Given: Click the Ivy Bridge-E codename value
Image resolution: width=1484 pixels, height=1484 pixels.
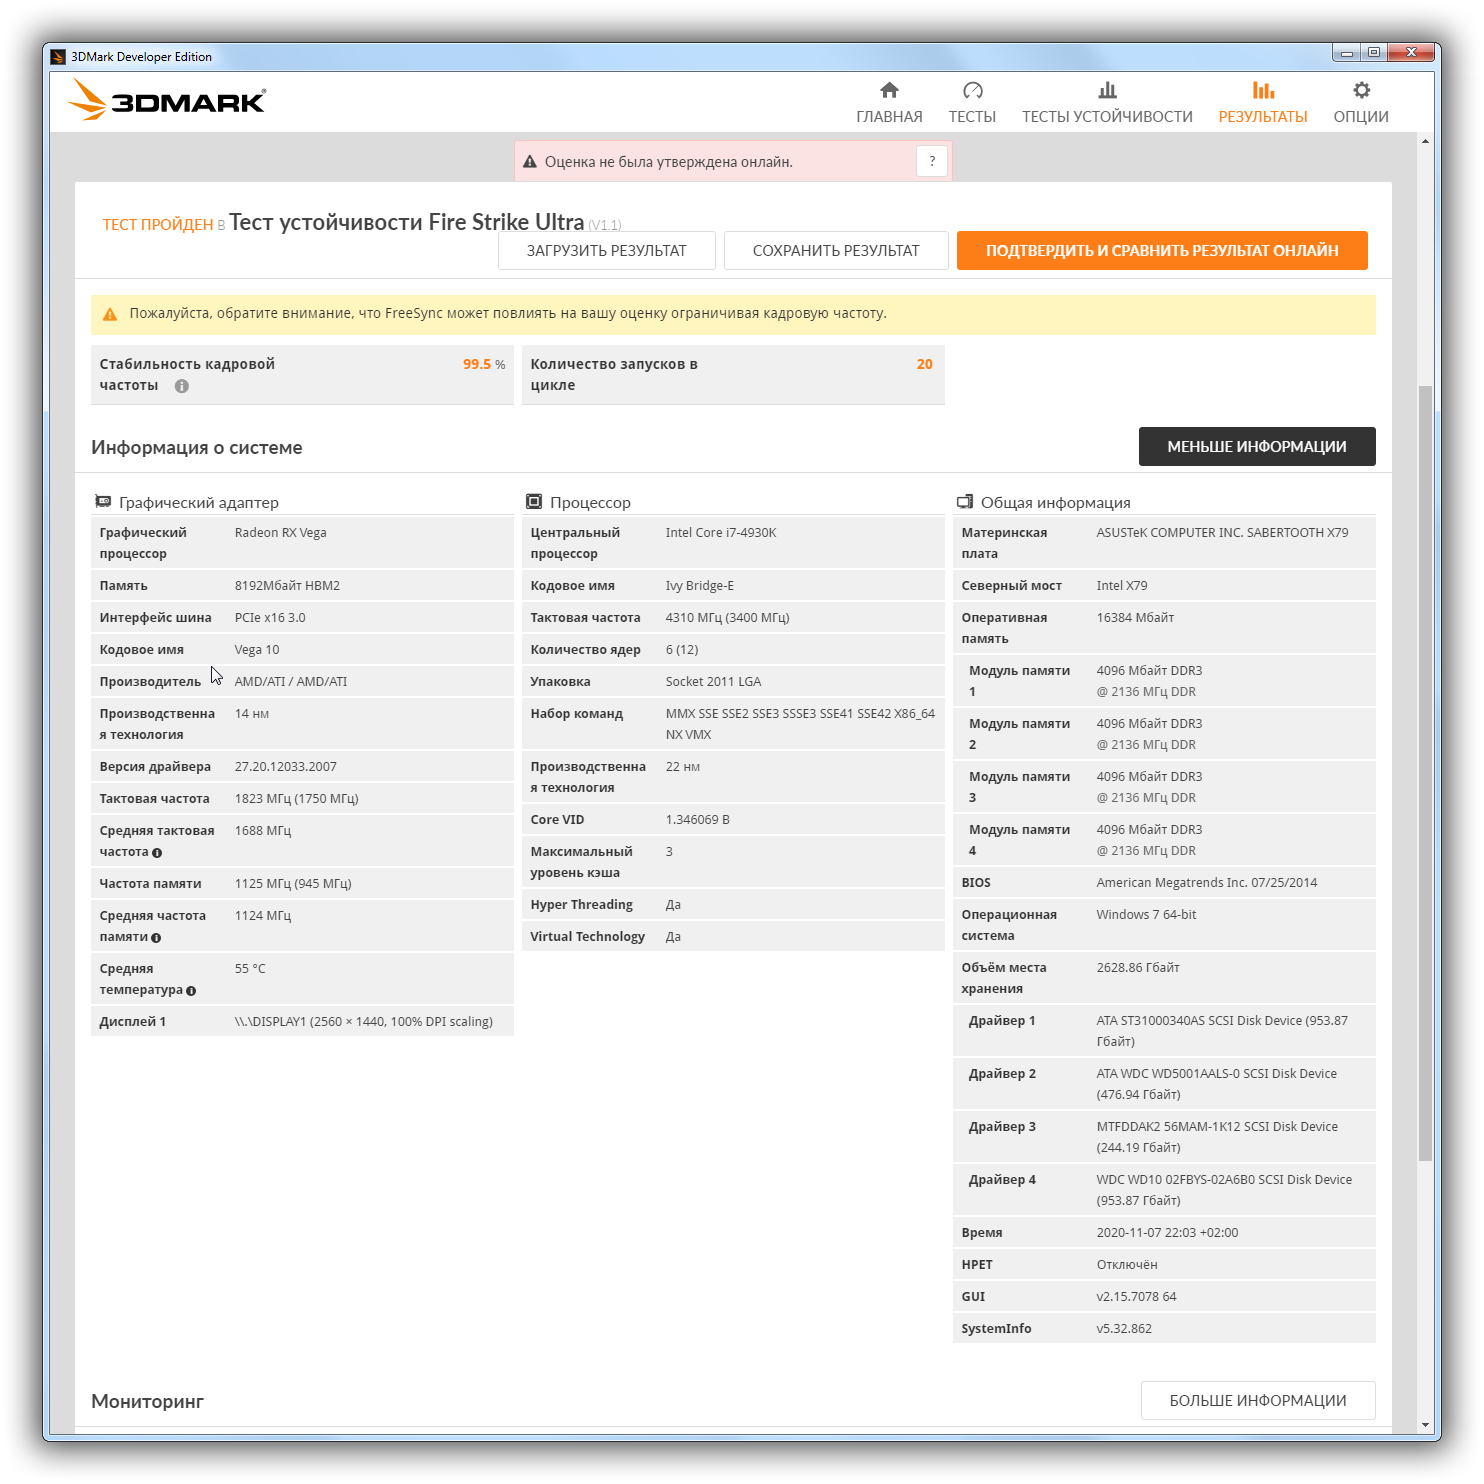Looking at the screenshot, I should click(700, 586).
